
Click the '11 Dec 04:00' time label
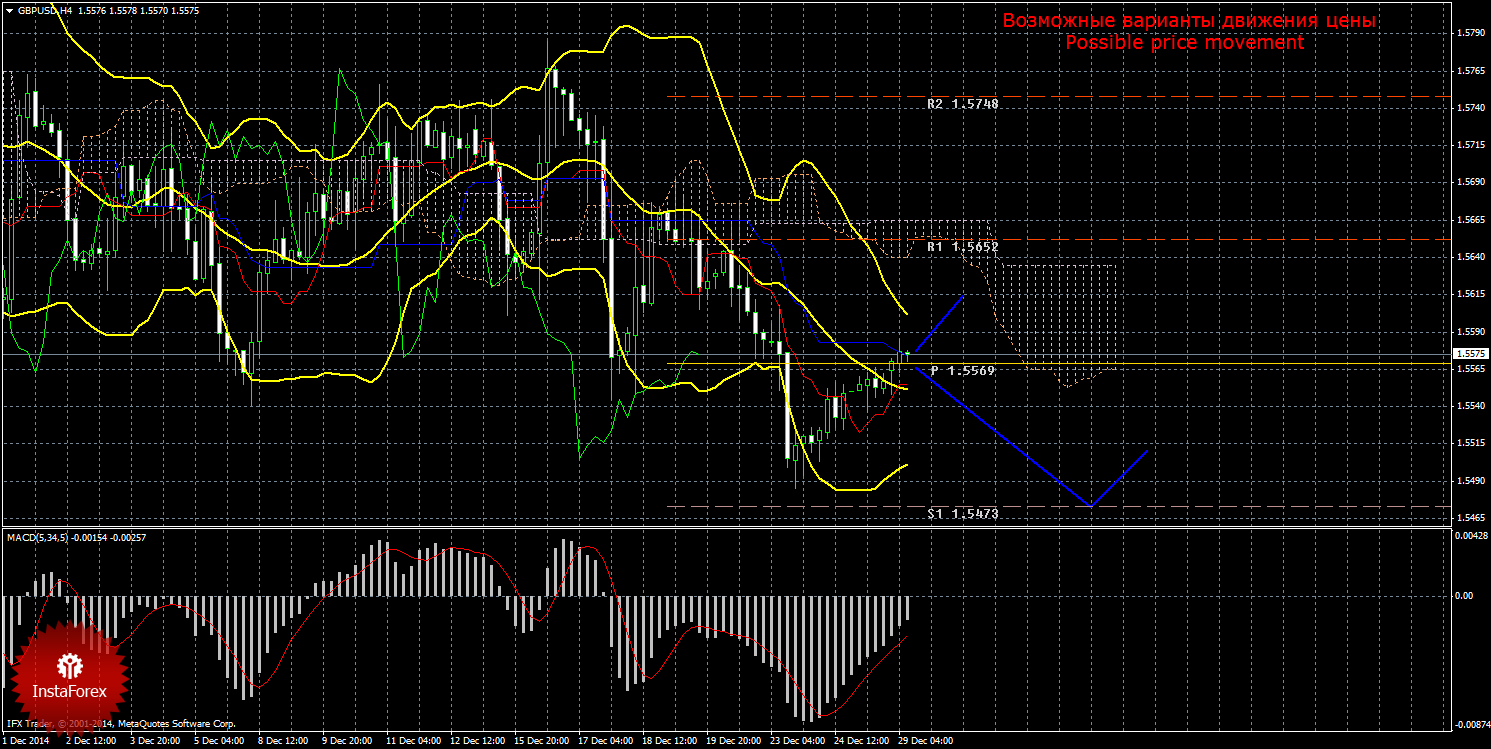413,742
